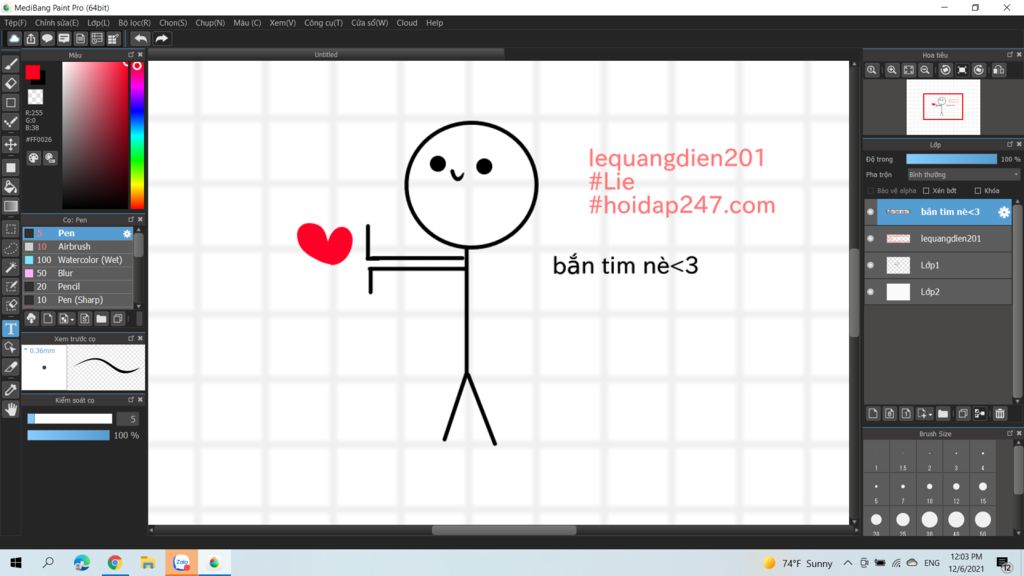Delete layer with the trash icon

(1000, 413)
